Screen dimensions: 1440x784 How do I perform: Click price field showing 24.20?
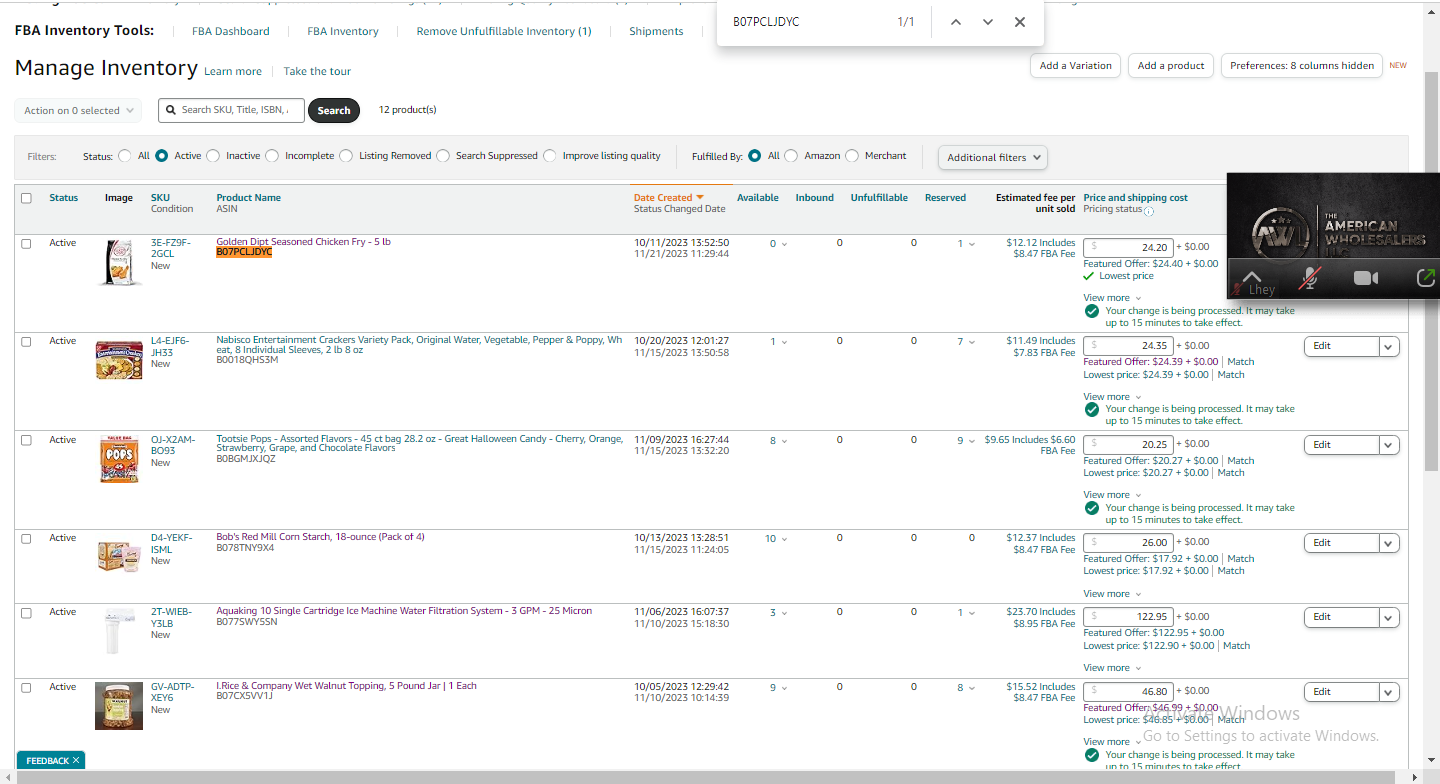(1128, 247)
